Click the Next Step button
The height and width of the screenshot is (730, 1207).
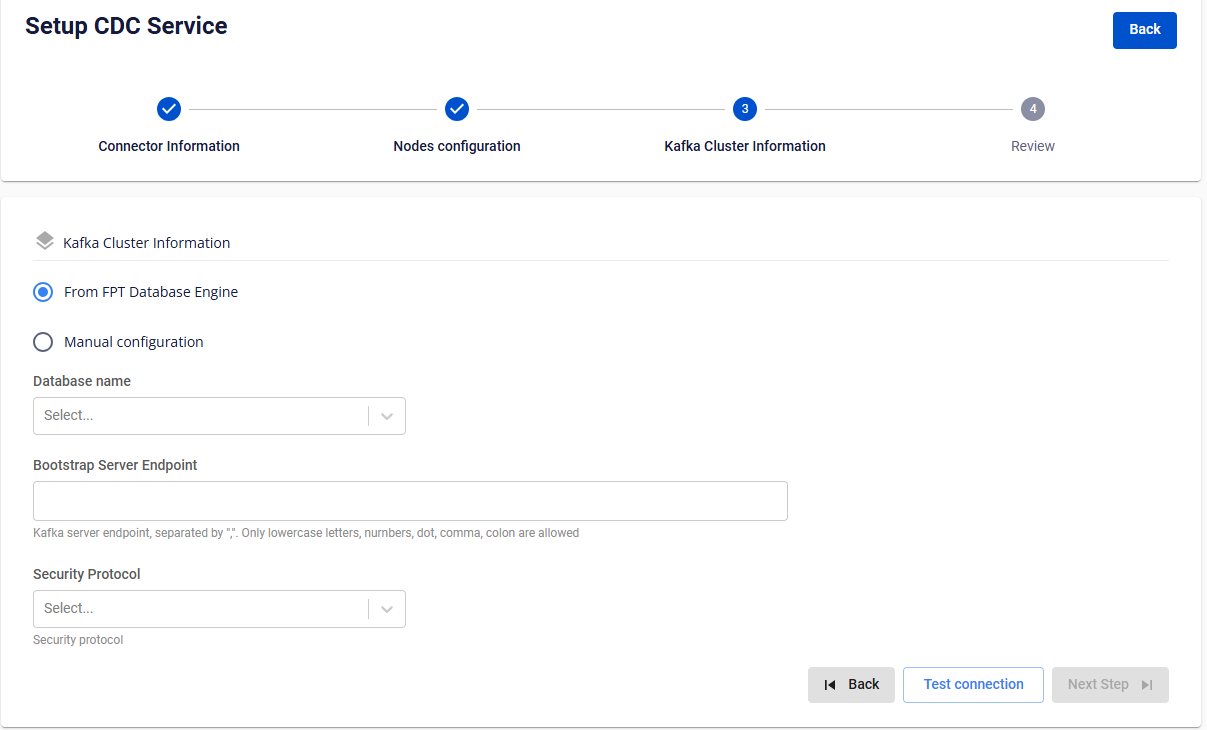coord(1110,685)
